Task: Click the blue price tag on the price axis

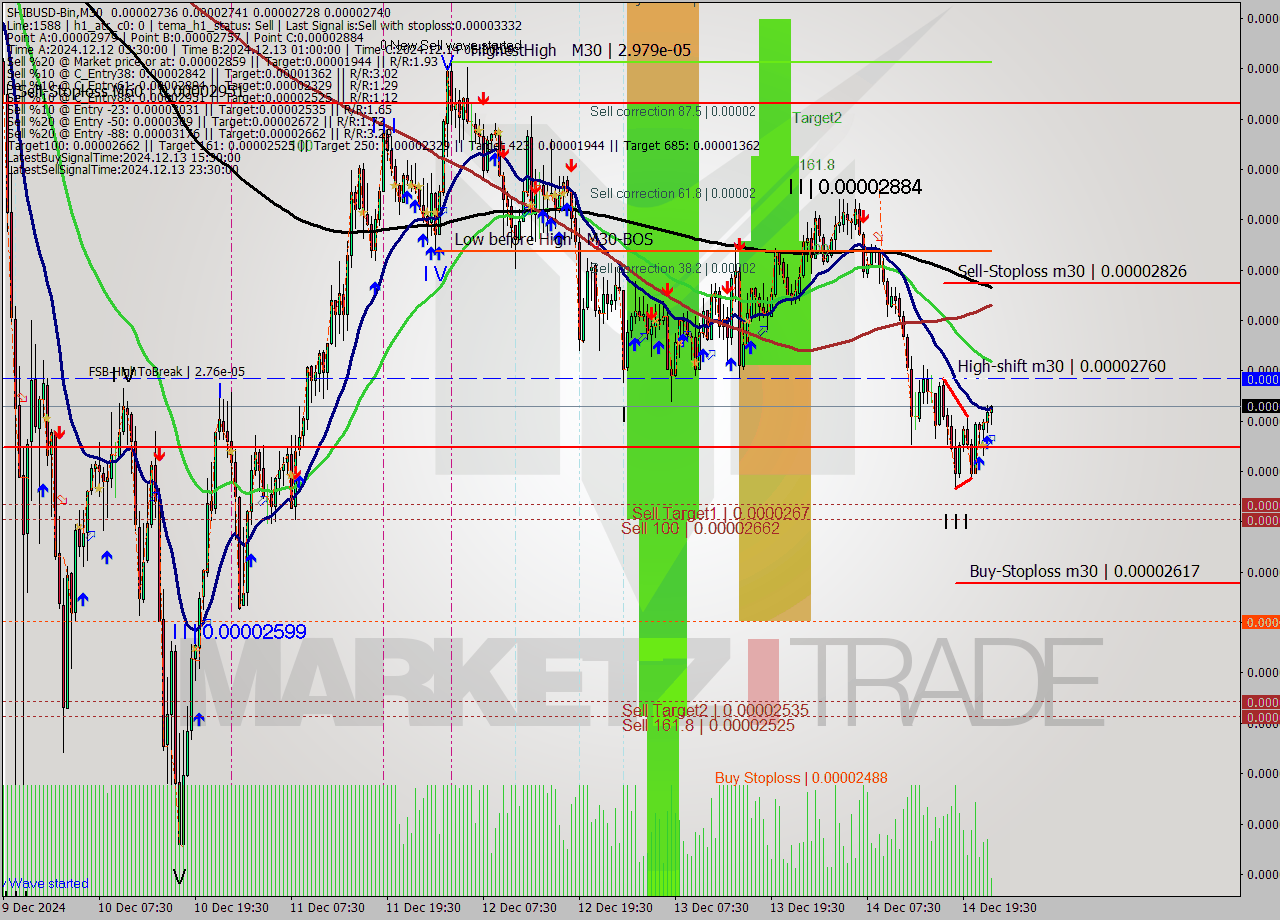Action: point(1260,379)
